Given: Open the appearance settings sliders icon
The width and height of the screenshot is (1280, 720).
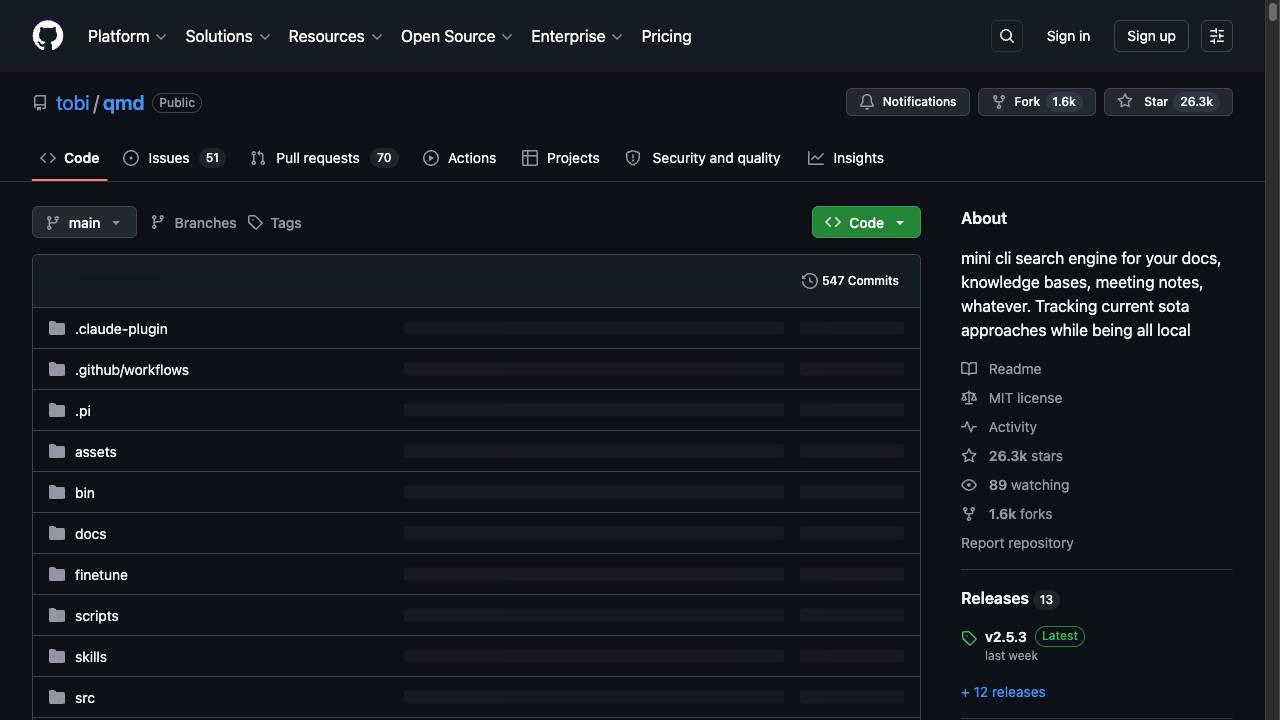Looking at the screenshot, I should (1217, 36).
